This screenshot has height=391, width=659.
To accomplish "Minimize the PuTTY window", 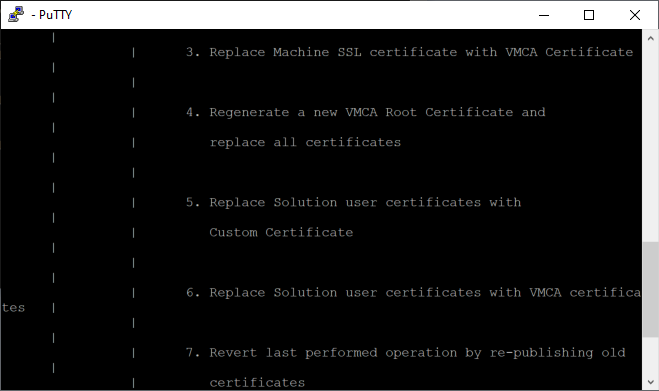I will point(544,15).
